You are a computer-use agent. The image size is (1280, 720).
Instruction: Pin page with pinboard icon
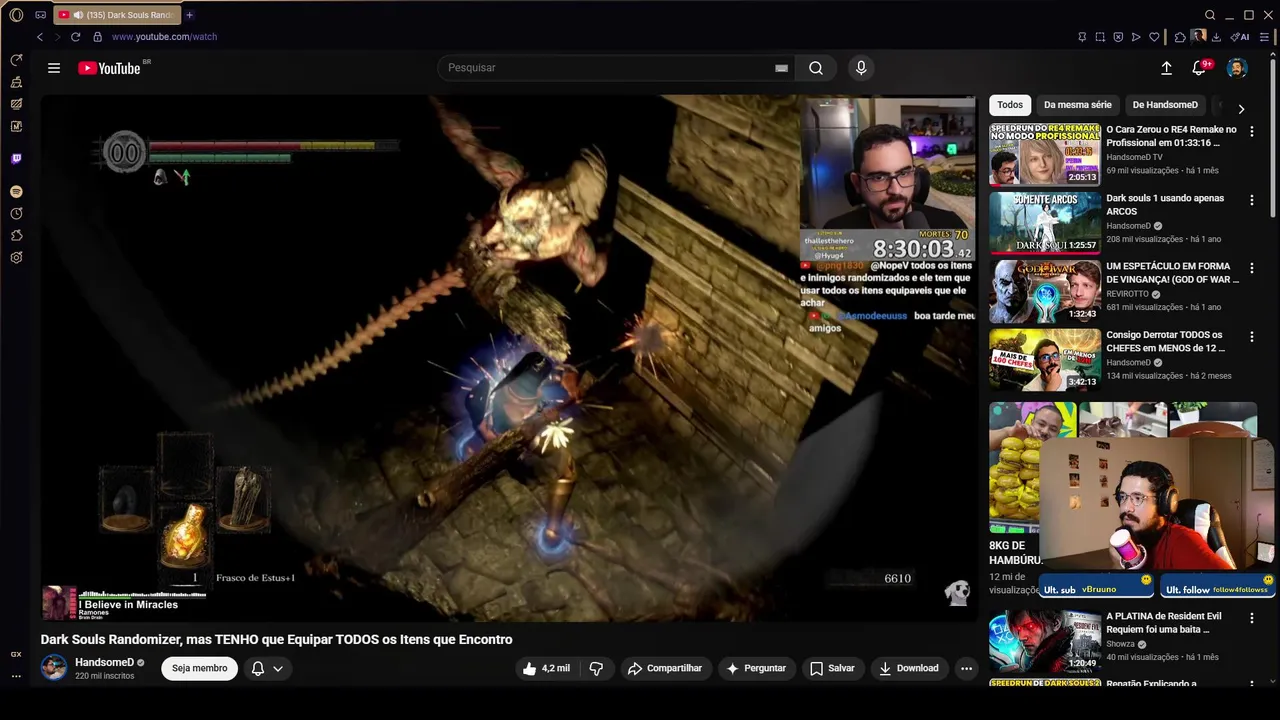pos(1082,37)
